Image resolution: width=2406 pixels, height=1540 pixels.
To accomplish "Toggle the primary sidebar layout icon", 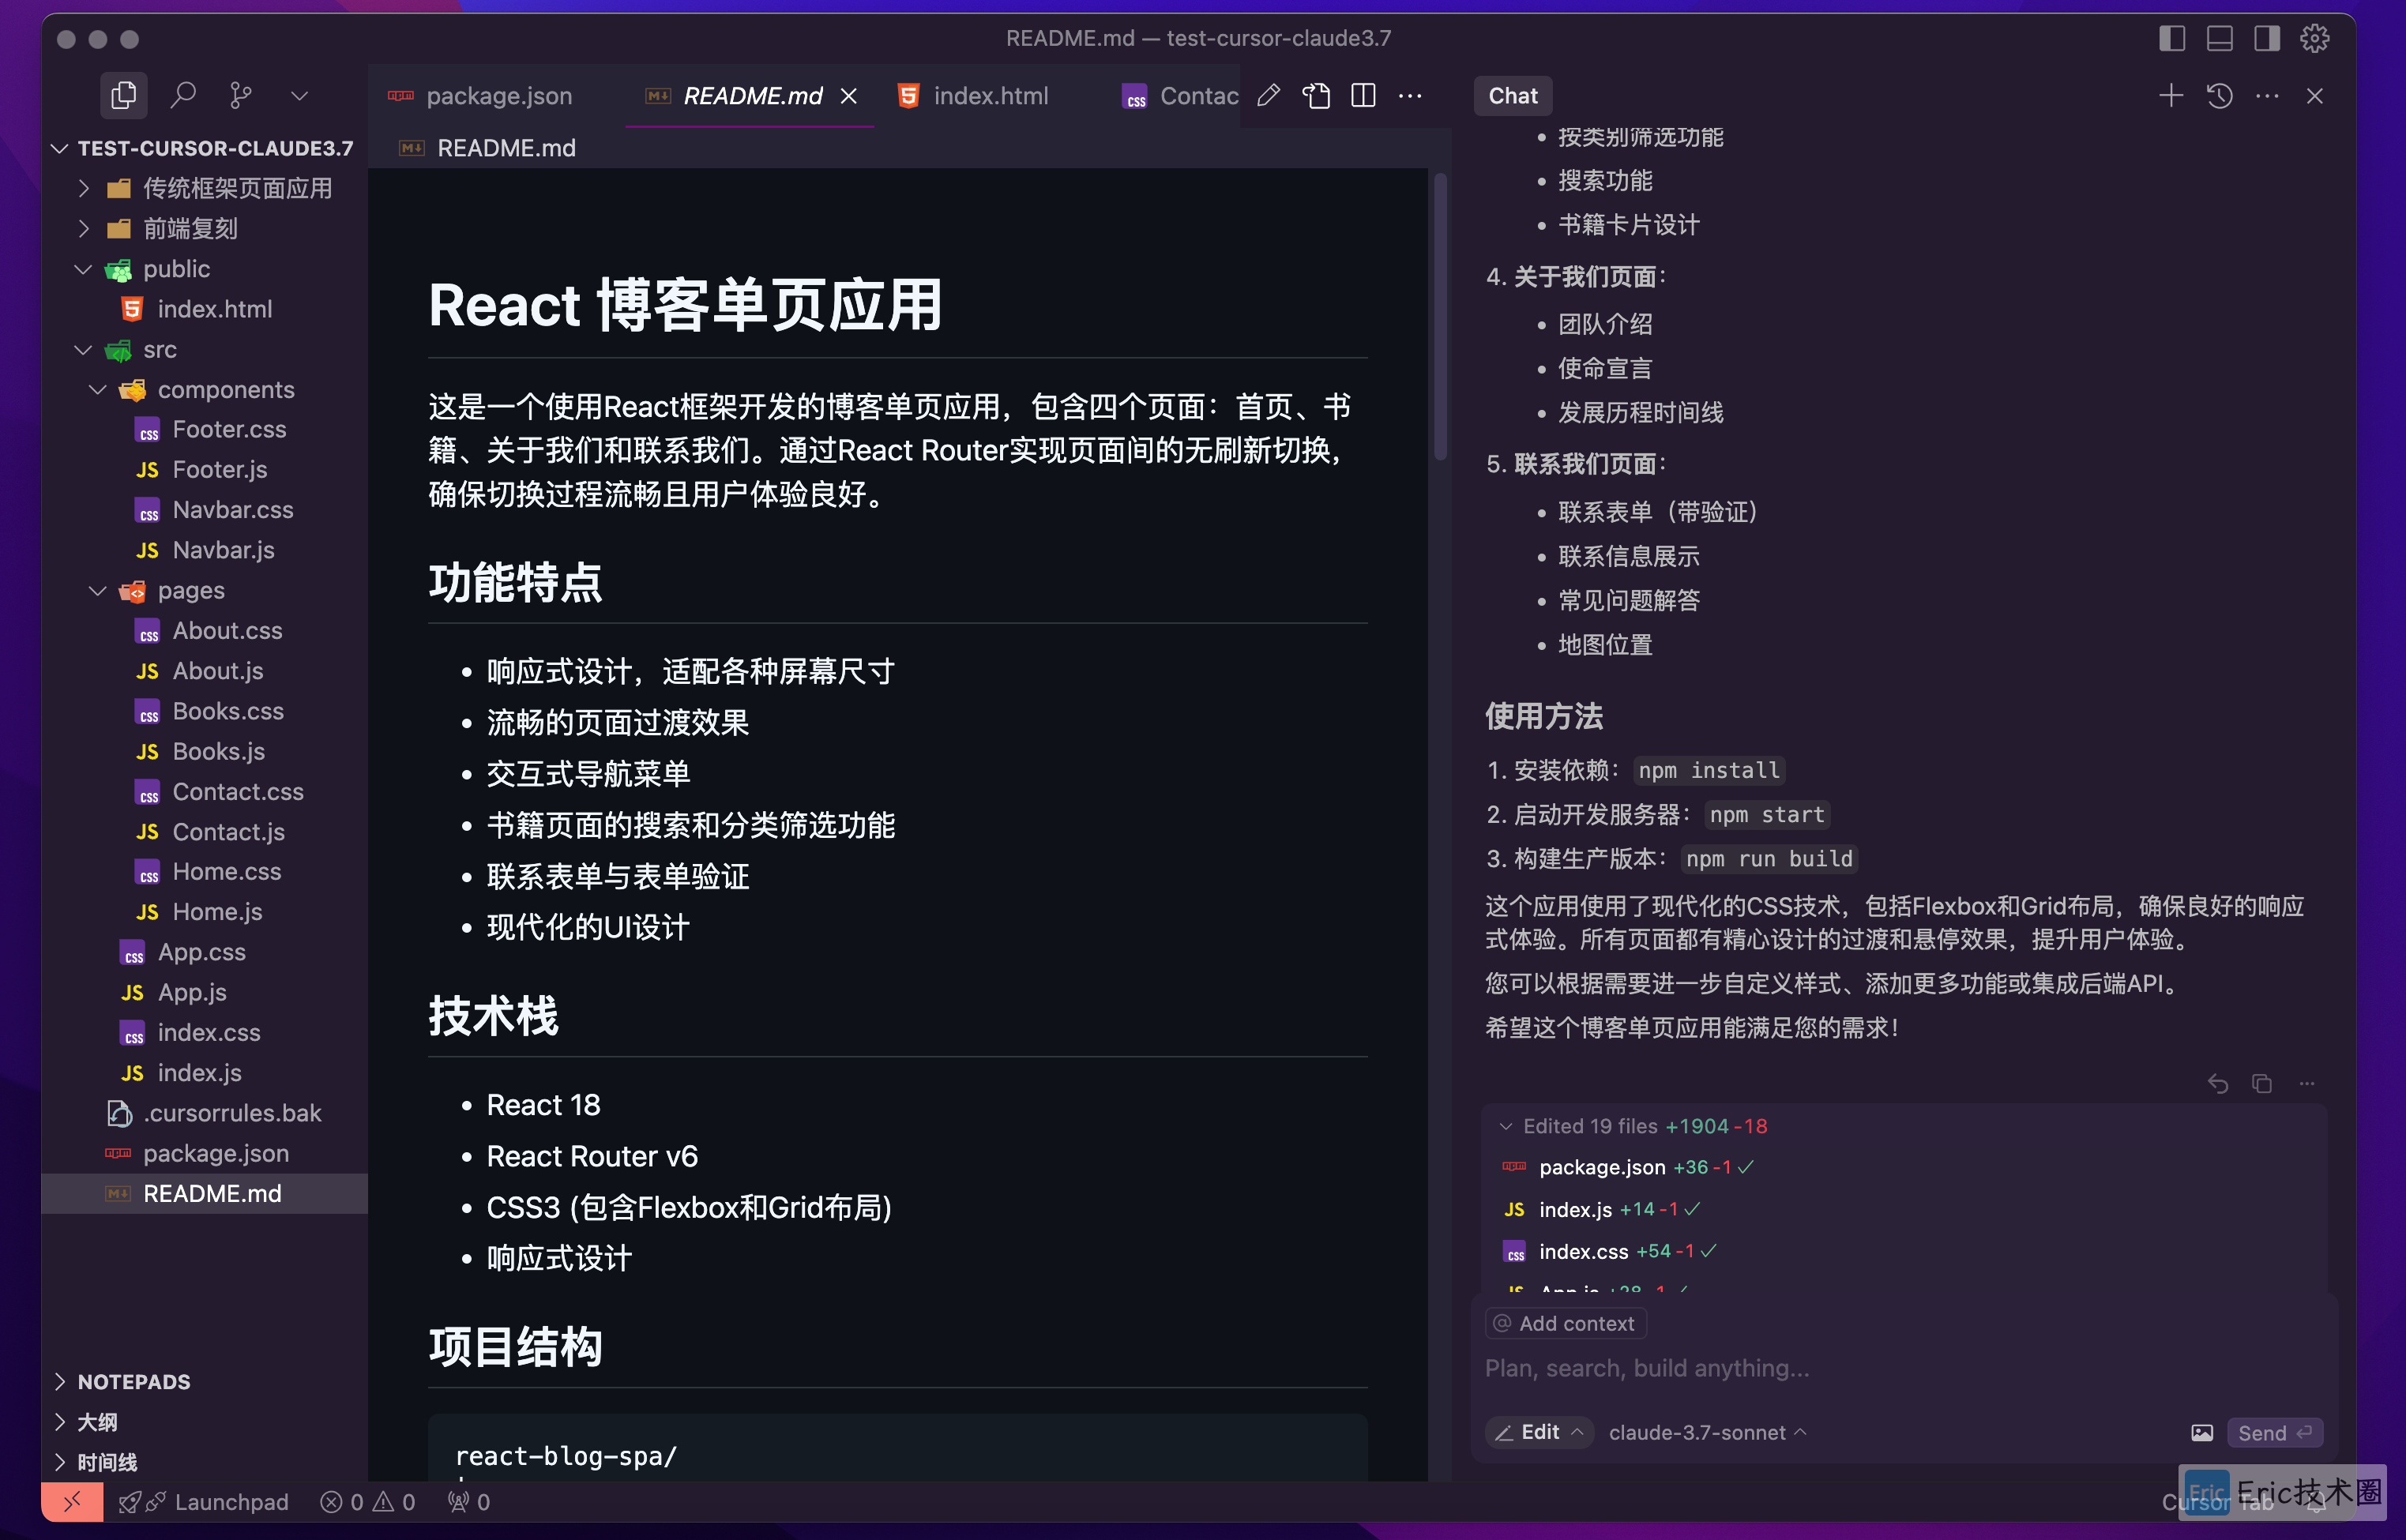I will pos(2171,38).
